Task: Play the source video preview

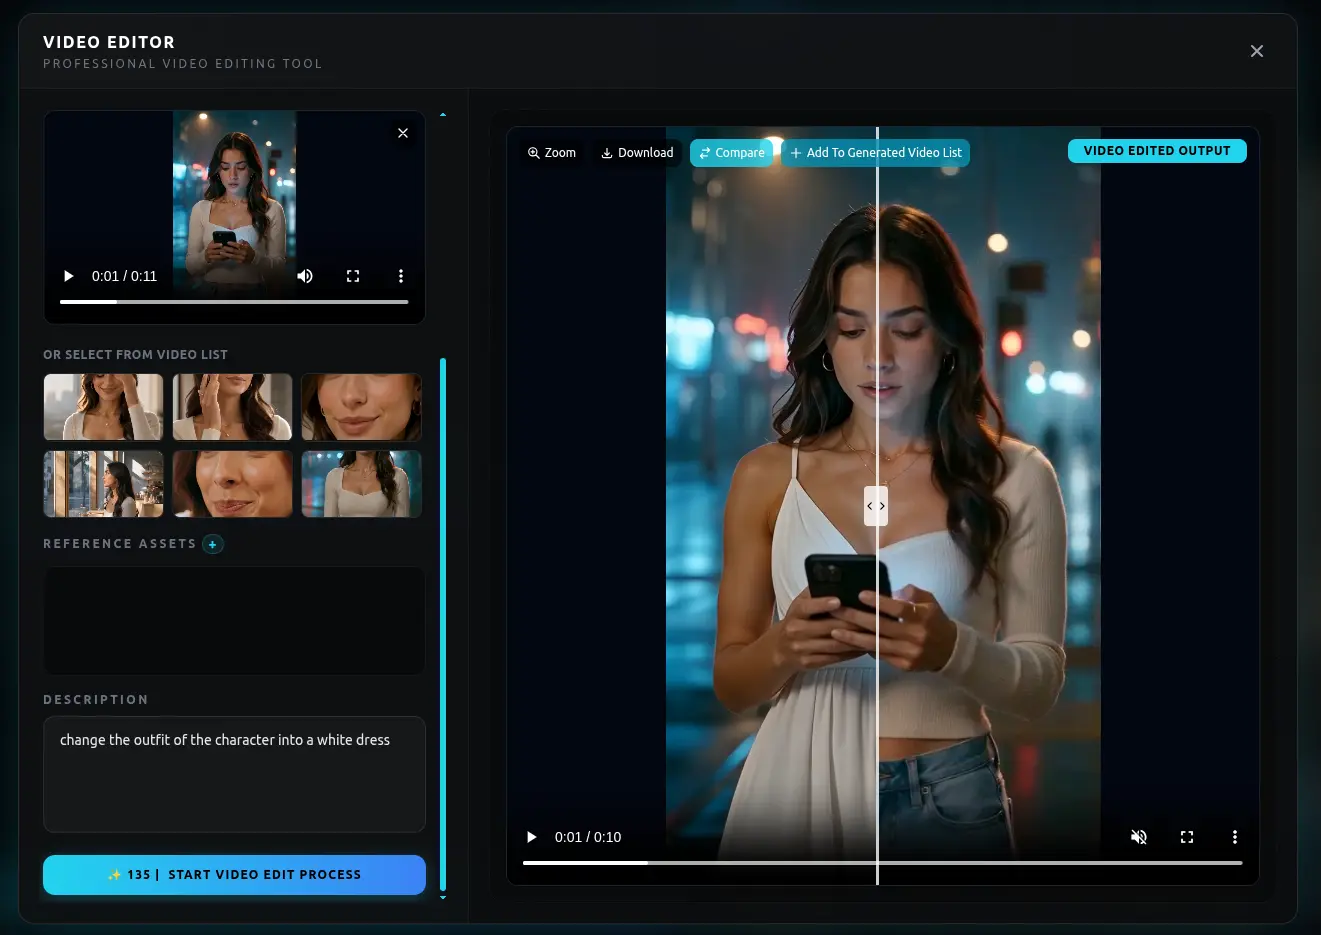Action: 69,276
